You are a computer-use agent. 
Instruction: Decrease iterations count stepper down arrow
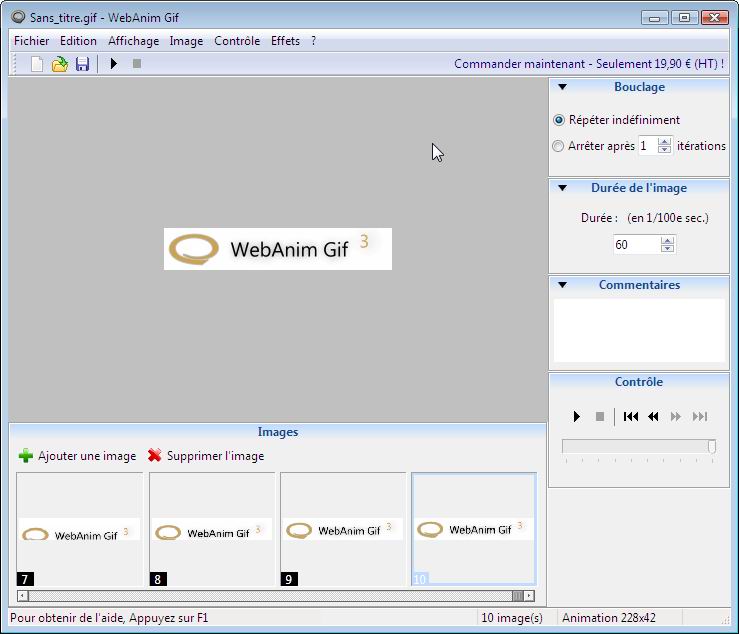pos(665,149)
